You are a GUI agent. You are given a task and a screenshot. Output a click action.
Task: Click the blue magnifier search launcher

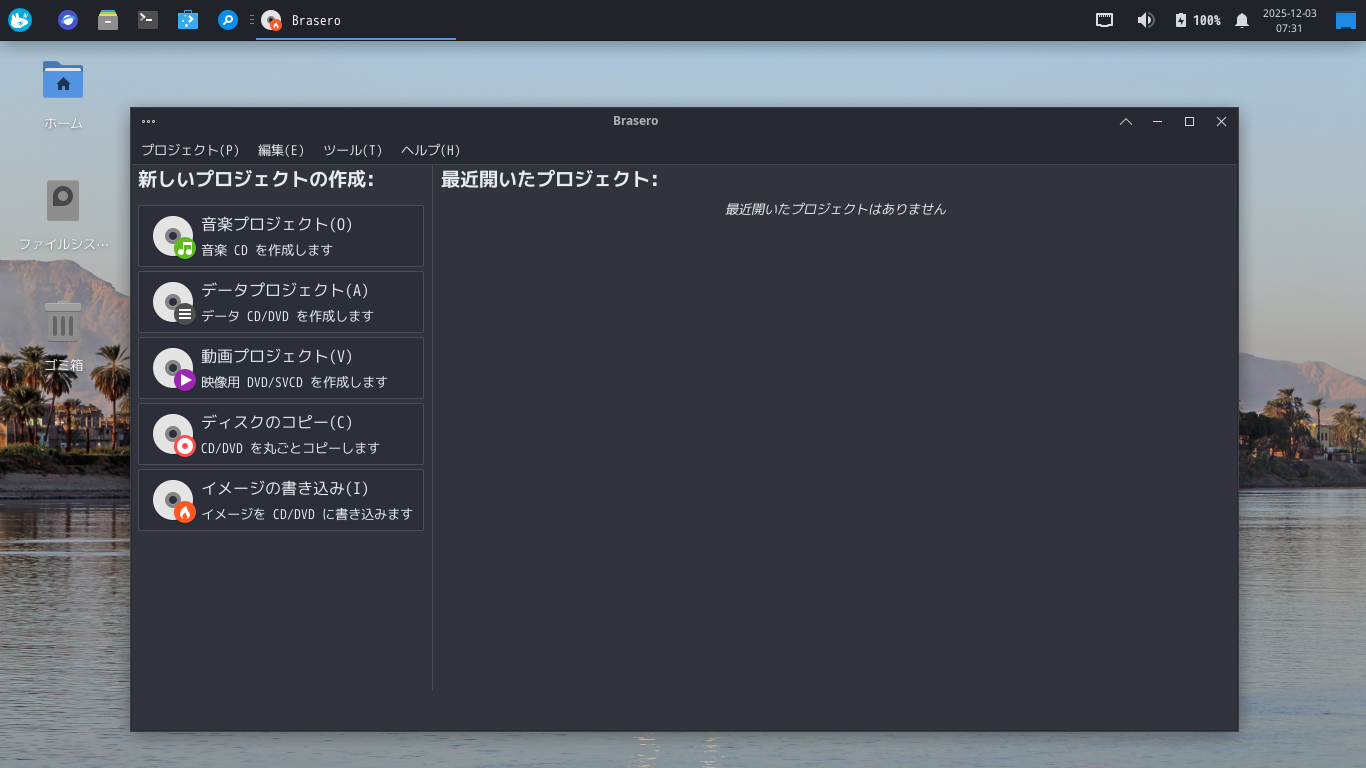tap(228, 20)
